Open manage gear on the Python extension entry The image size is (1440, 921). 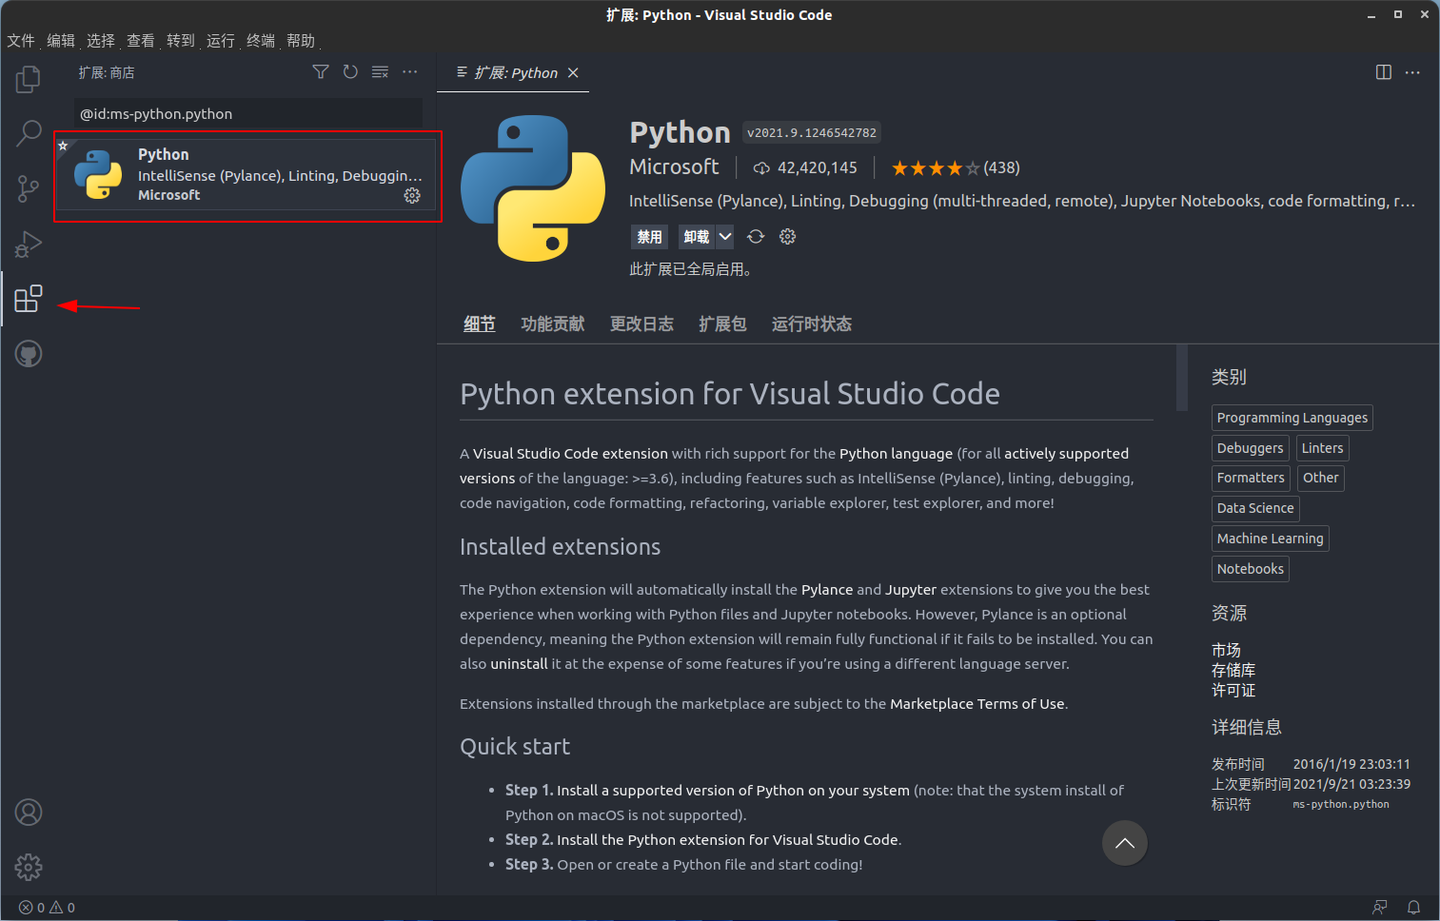click(x=412, y=196)
